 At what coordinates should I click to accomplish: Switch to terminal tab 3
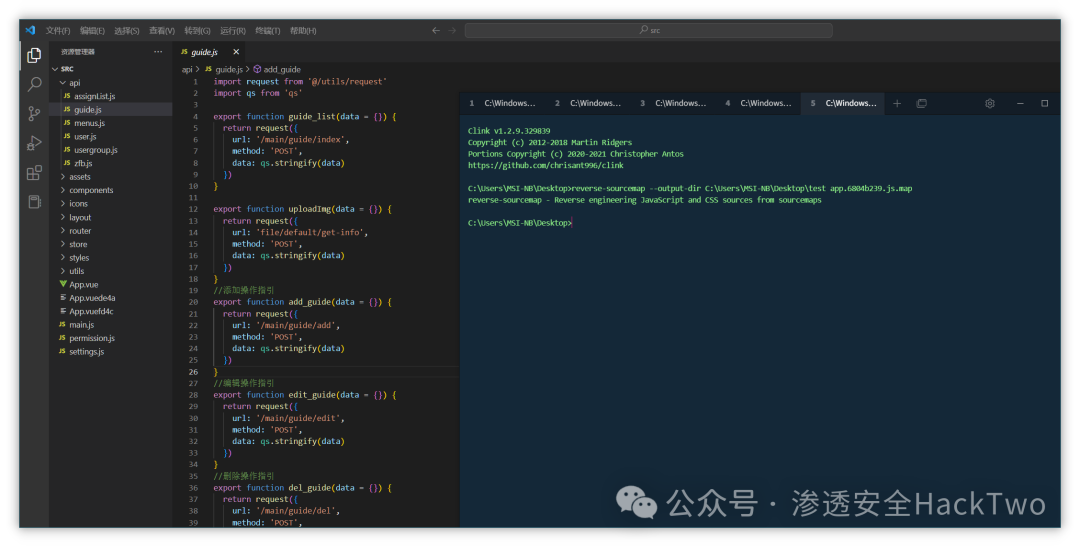pyautogui.click(x=674, y=103)
